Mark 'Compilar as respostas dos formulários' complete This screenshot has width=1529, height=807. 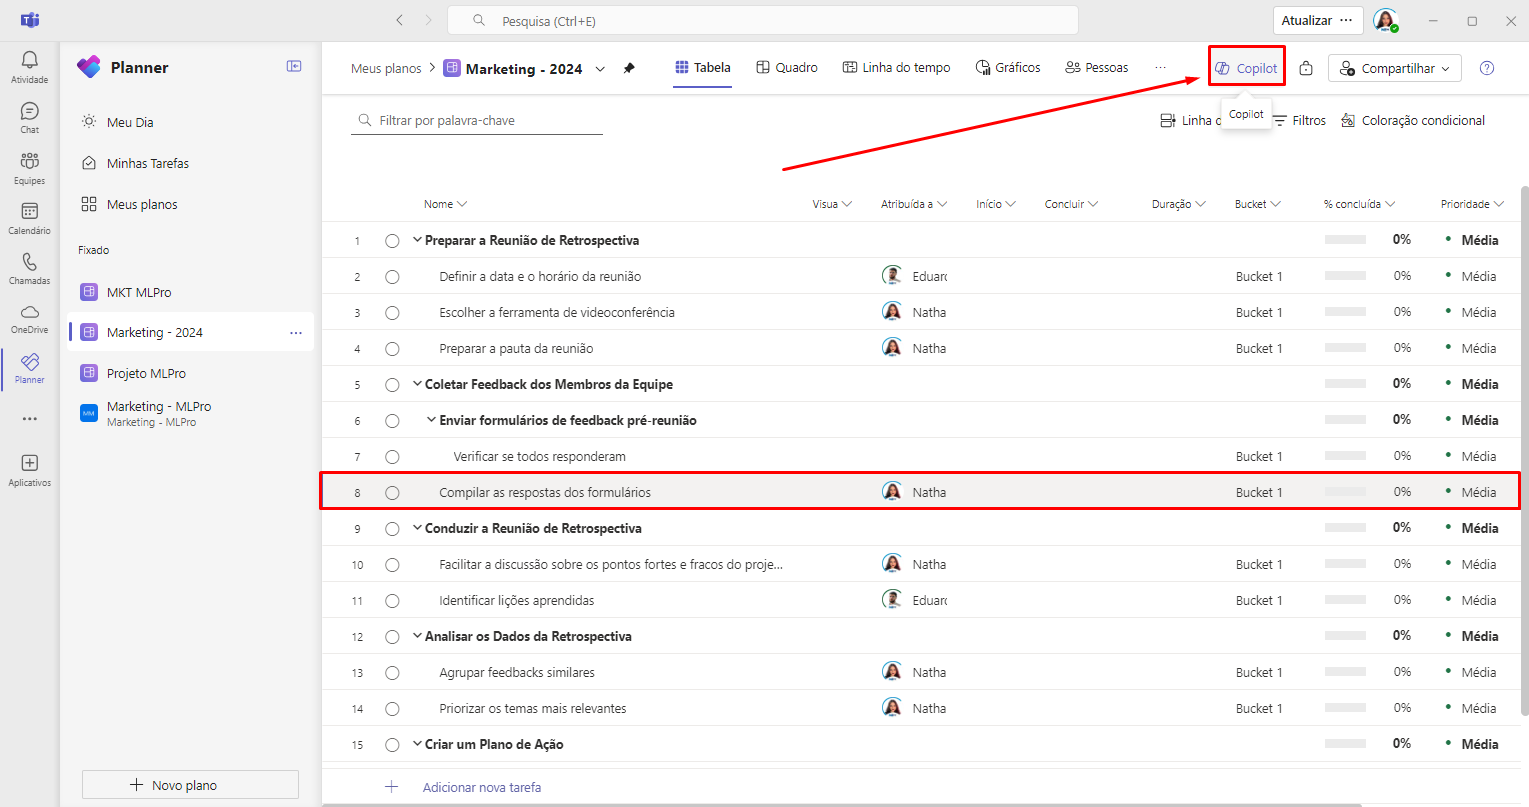(x=392, y=493)
